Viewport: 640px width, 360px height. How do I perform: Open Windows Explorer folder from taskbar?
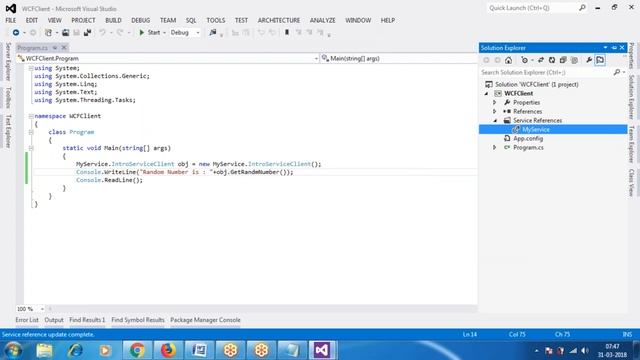pyautogui.click(x=44, y=350)
